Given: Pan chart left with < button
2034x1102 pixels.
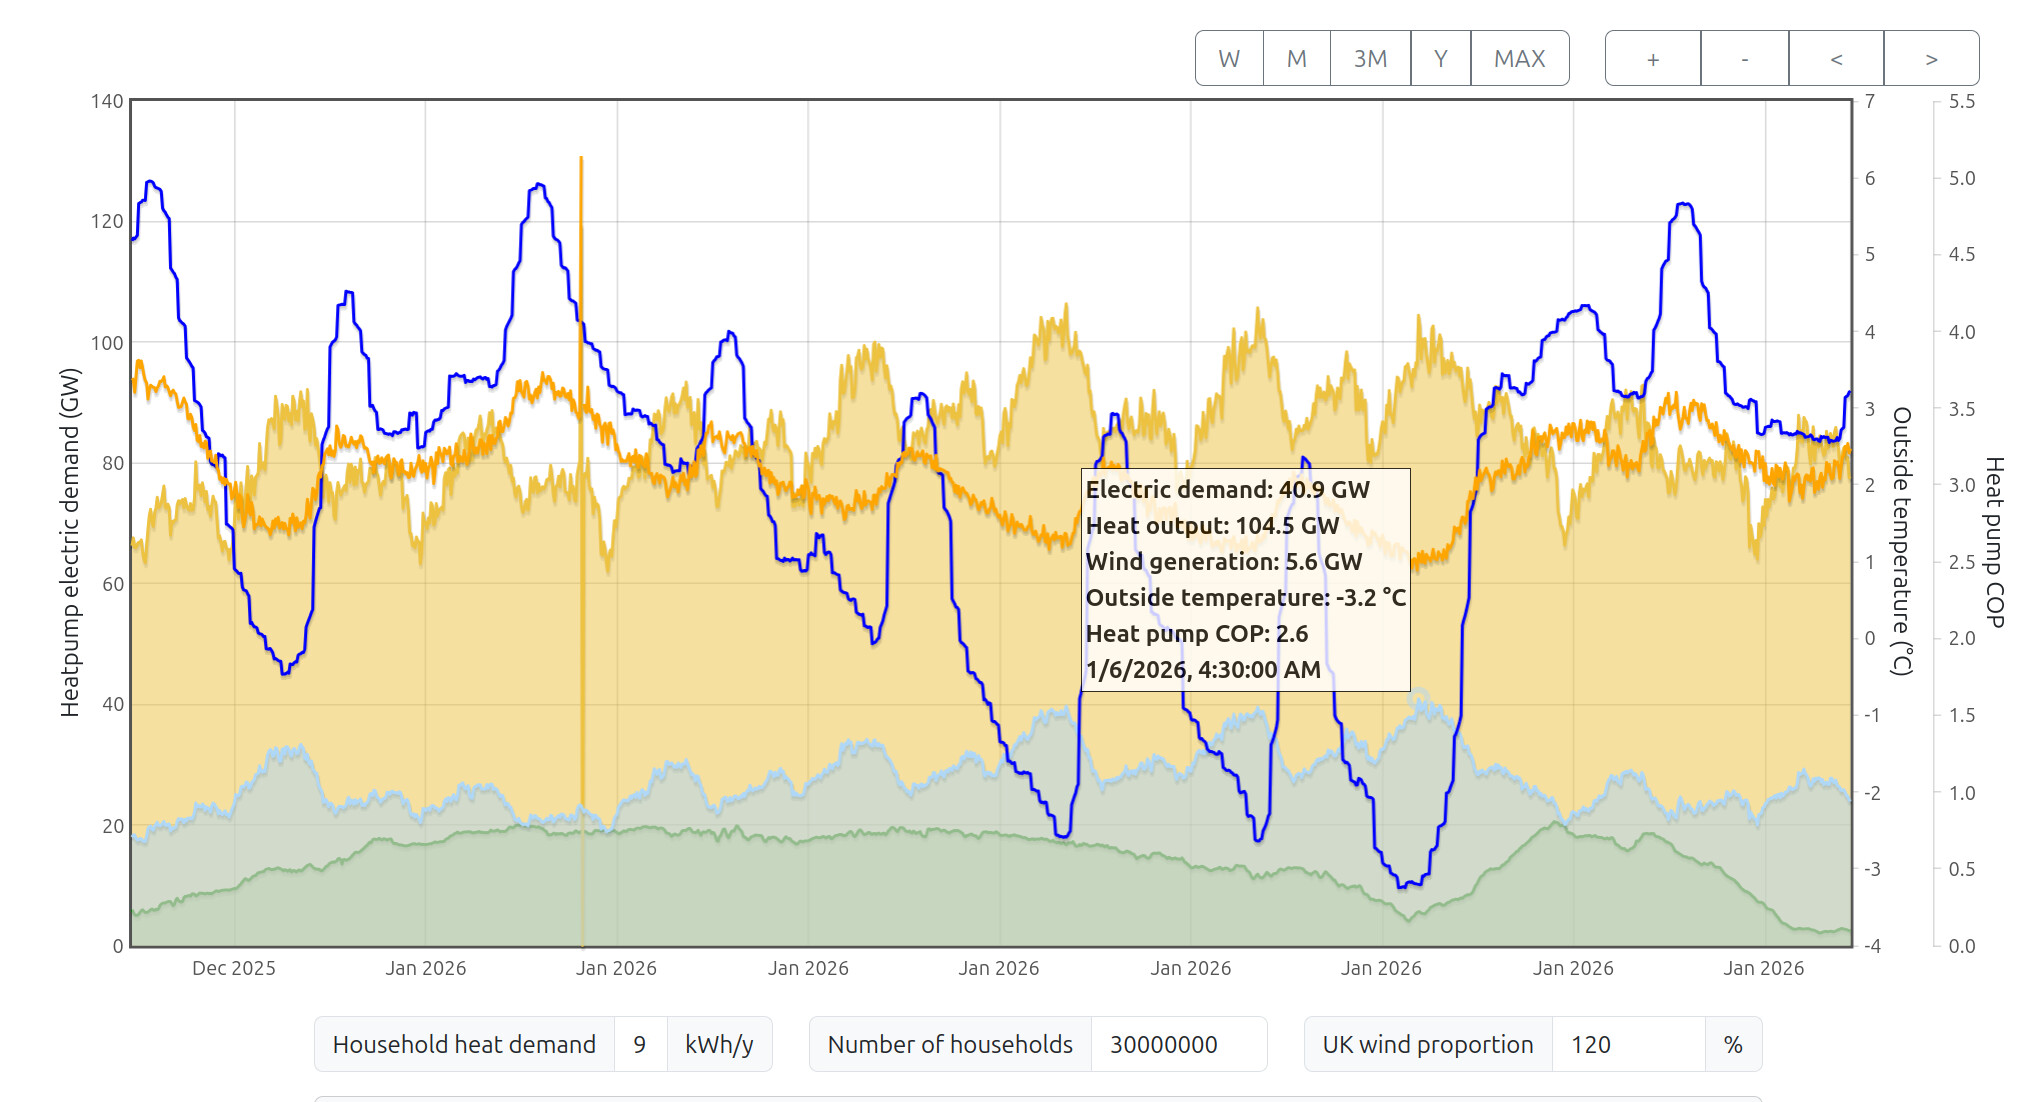Looking at the screenshot, I should tap(1836, 59).
